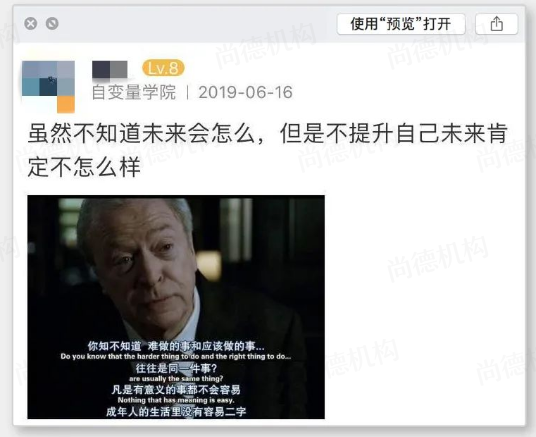The width and height of the screenshot is (536, 437).
Task: Click the subtitle starting "Do you know that"
Action: coord(176,356)
